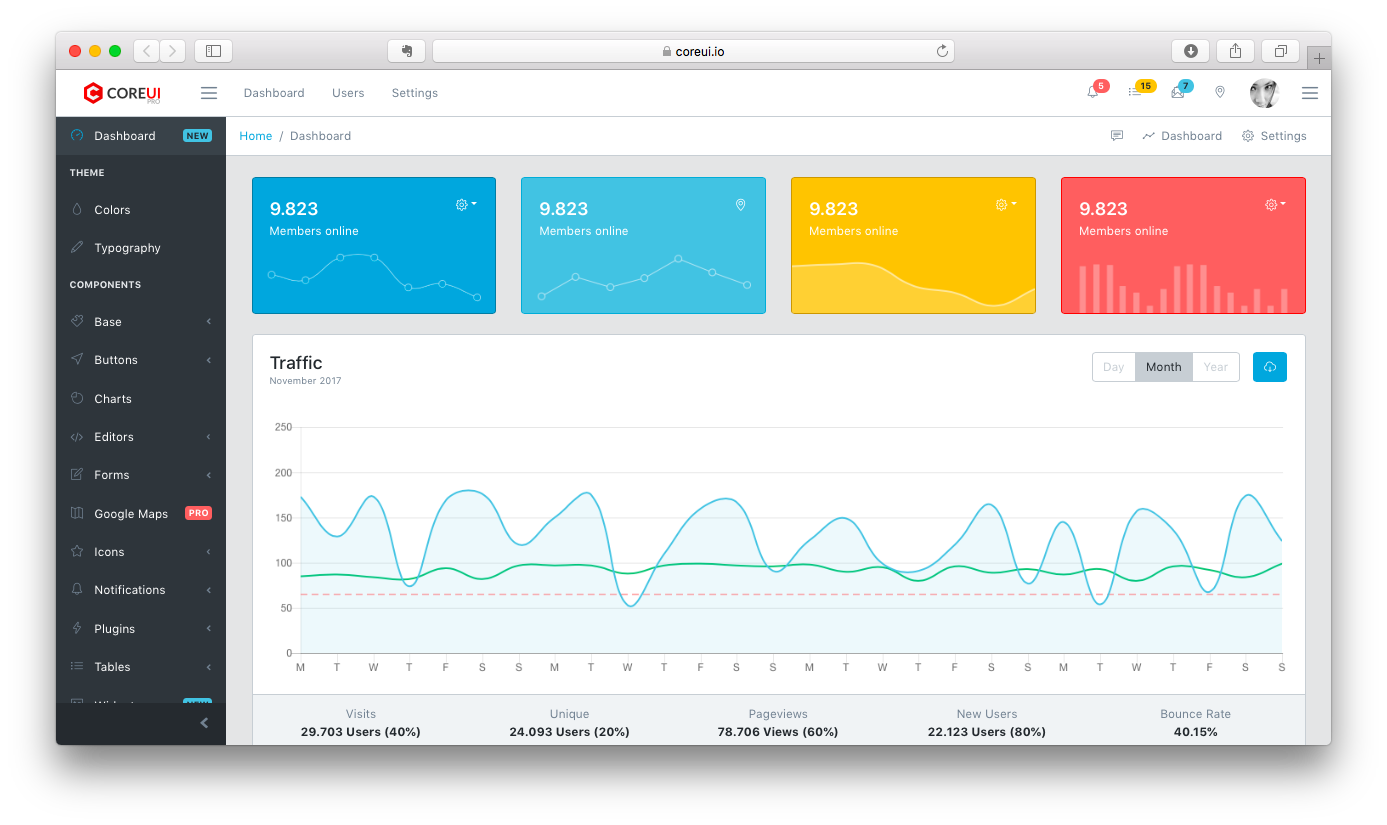Click the location pin icon in the header
The image size is (1387, 825).
[1219, 92]
